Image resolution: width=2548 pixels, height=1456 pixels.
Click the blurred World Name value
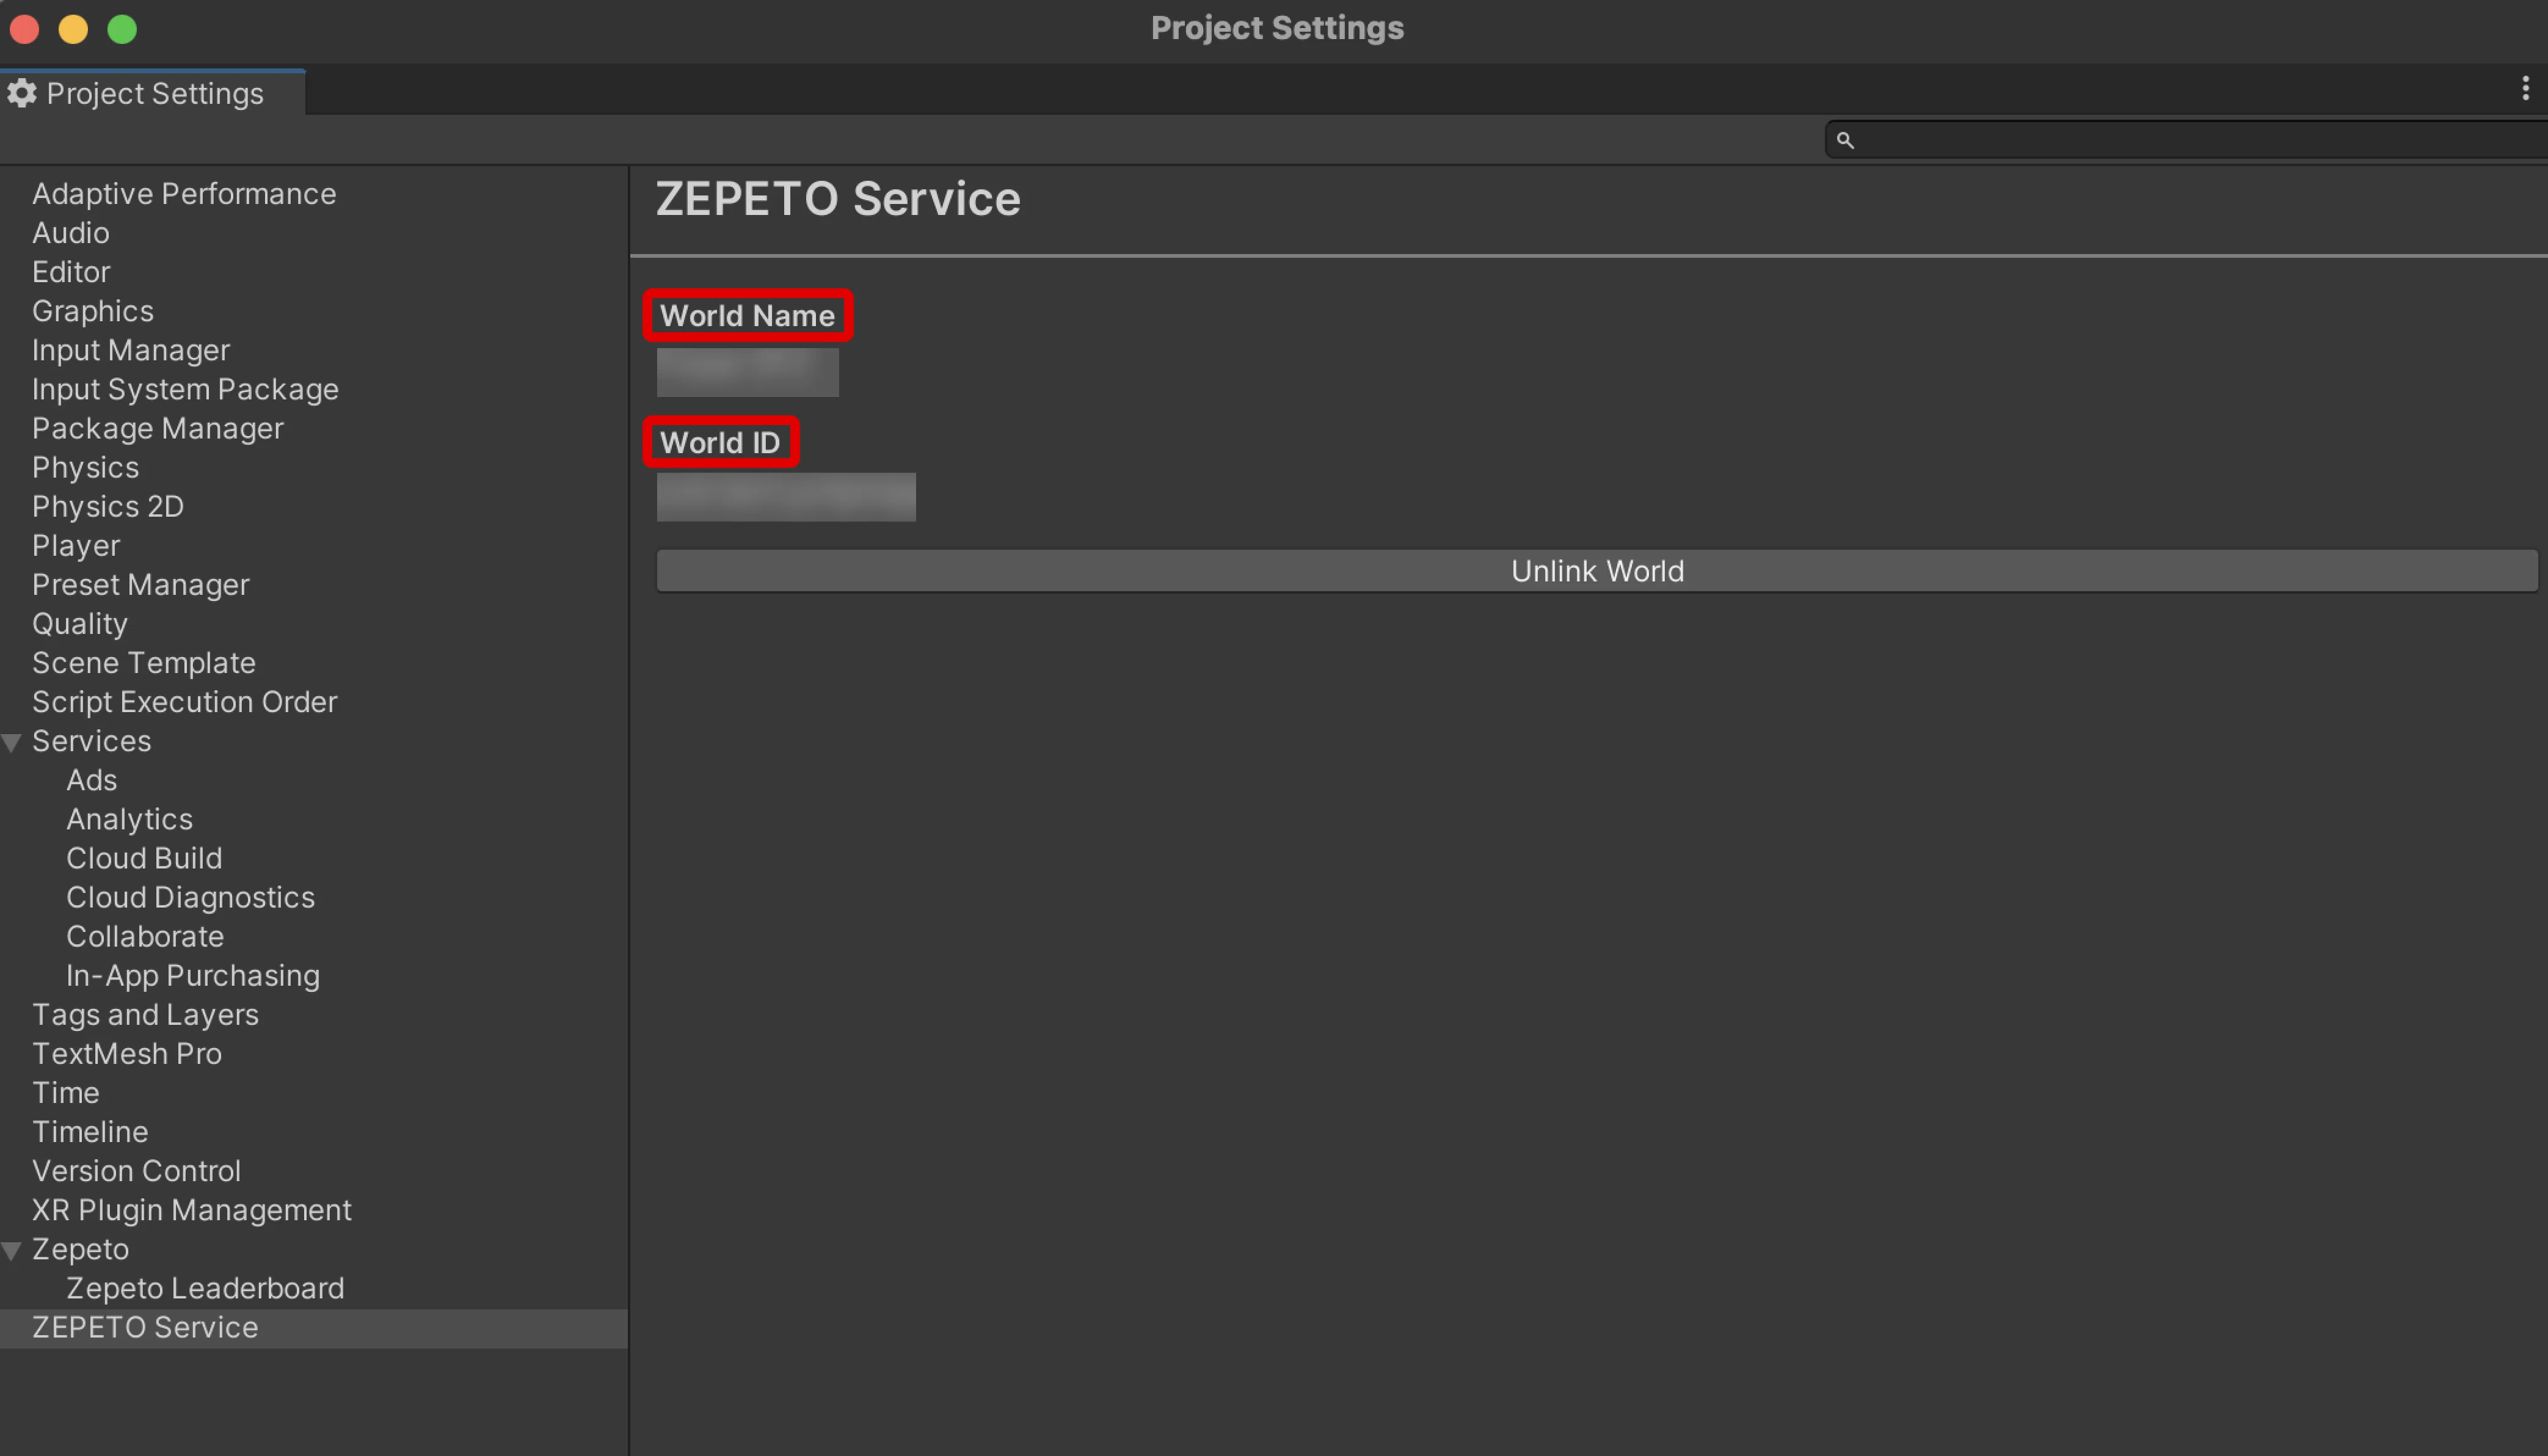[748, 372]
